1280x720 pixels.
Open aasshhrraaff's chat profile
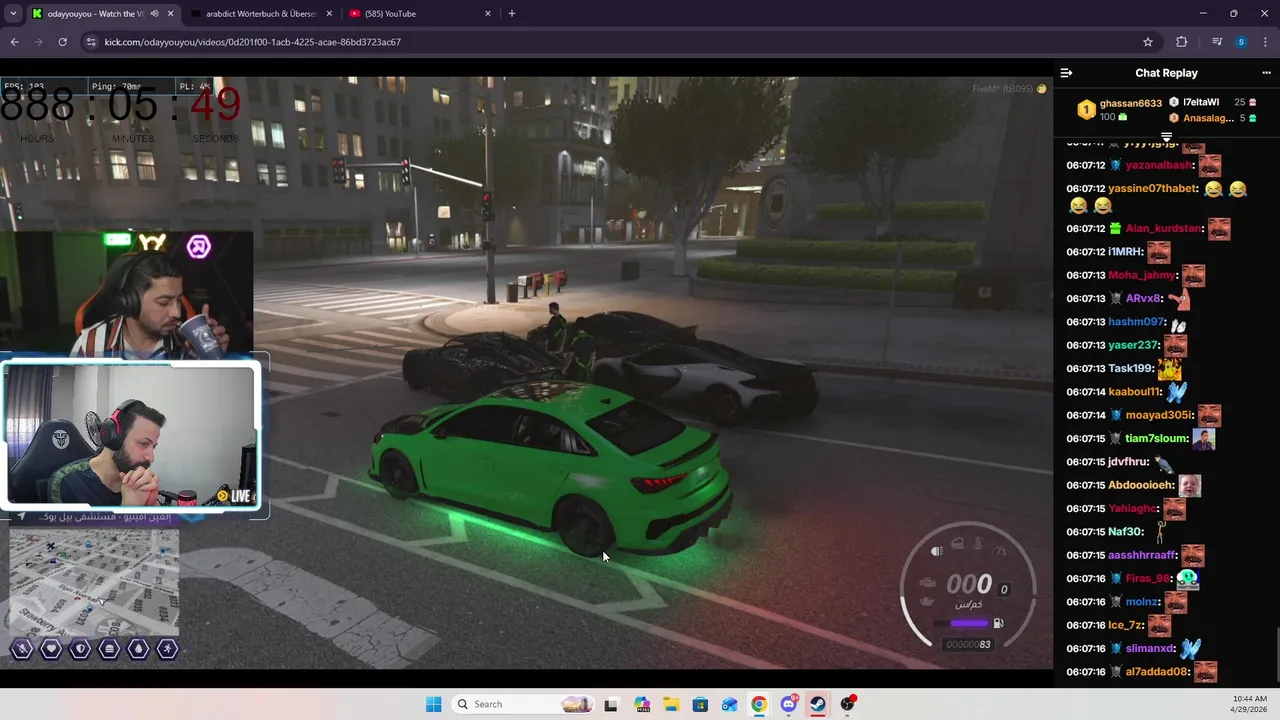1142,555
